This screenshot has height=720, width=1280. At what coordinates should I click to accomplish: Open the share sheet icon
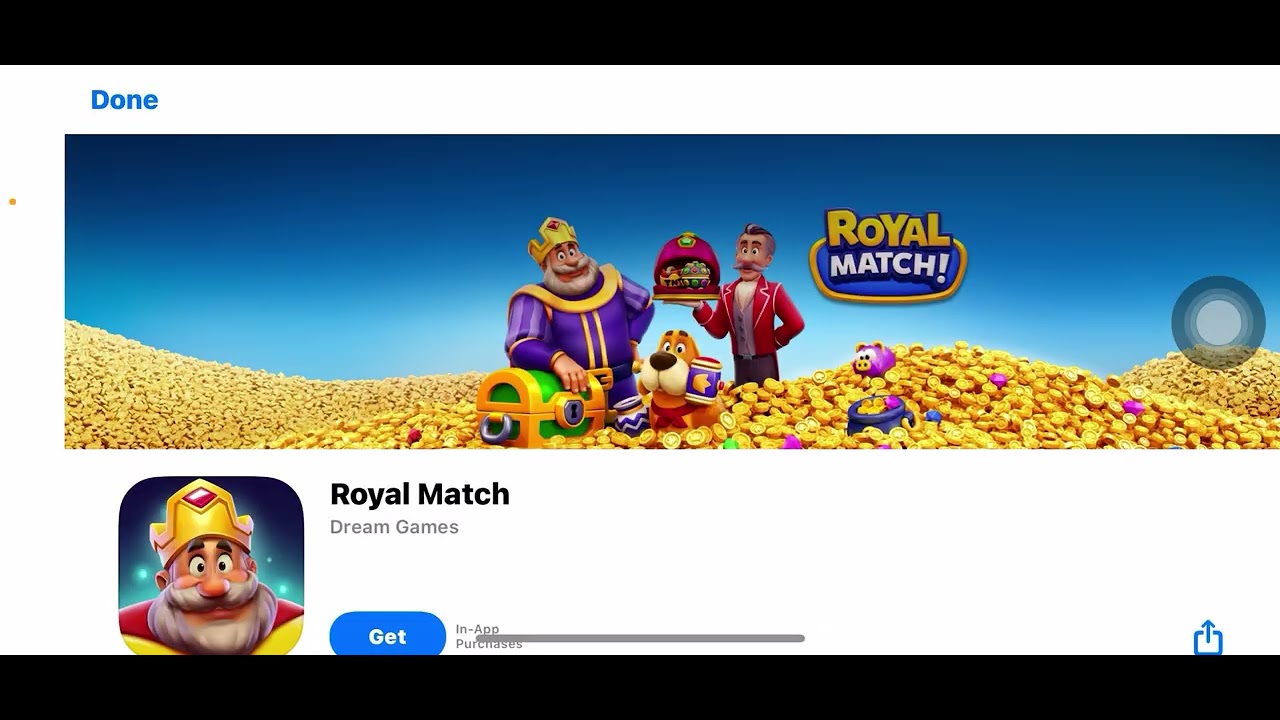1208,637
